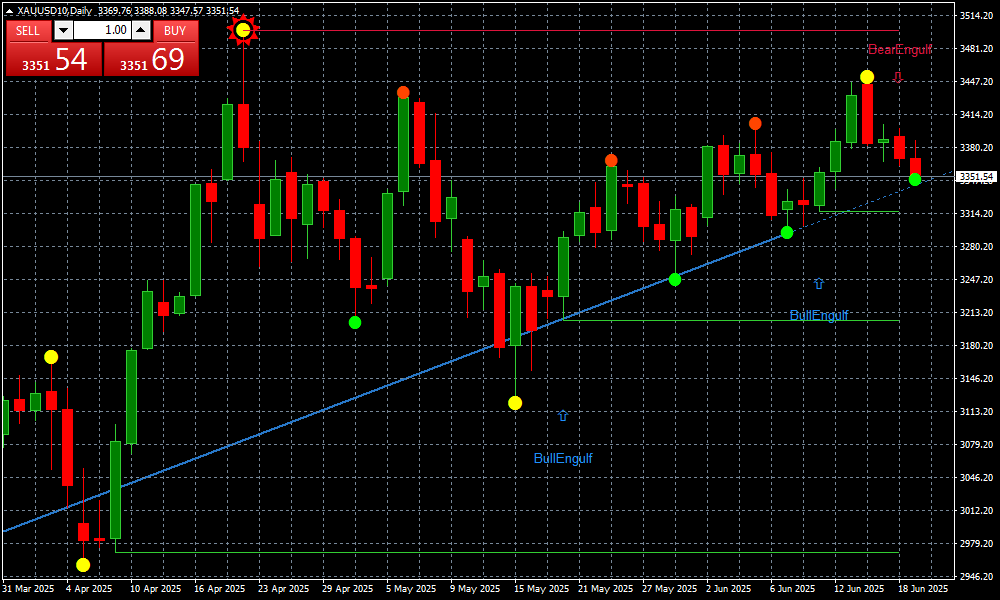1000x600 pixels.
Task: Decrease lot volume with the down arrow
Action: tap(61, 30)
